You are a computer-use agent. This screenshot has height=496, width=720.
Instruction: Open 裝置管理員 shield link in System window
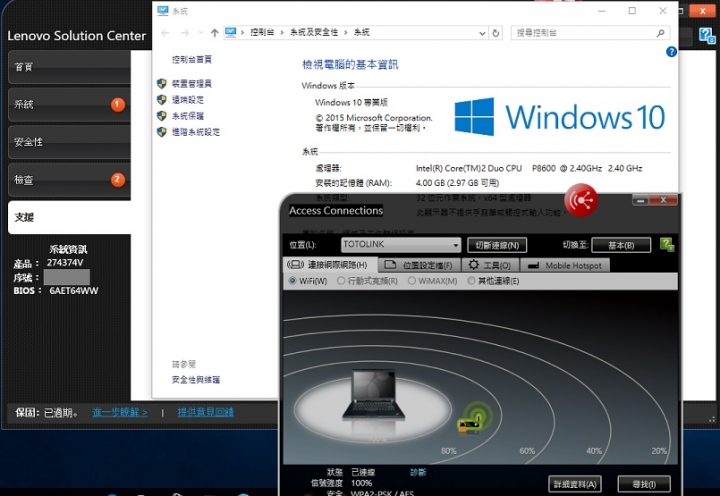point(191,84)
